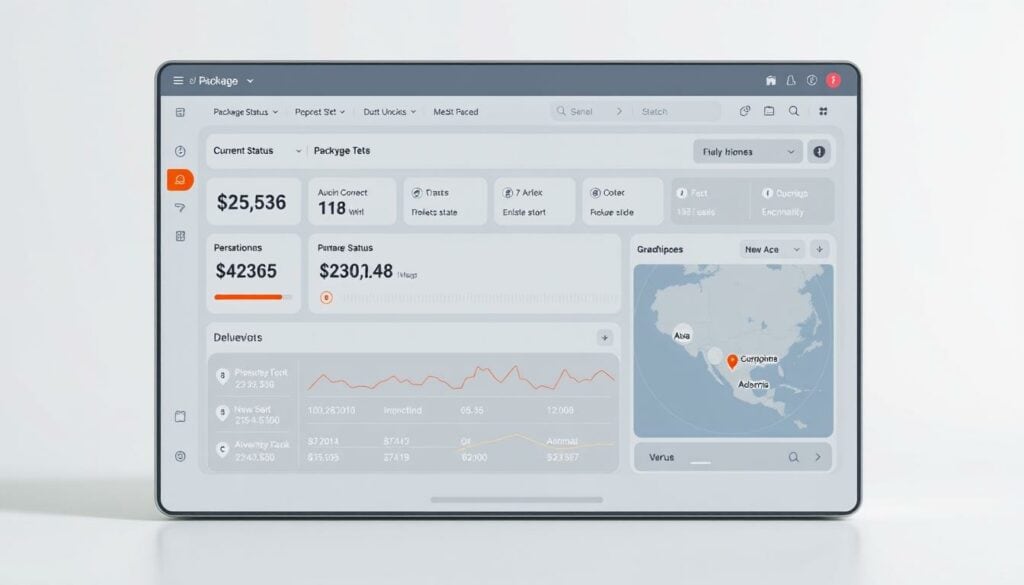Switch to the Packyge Tets tab

tap(342, 151)
